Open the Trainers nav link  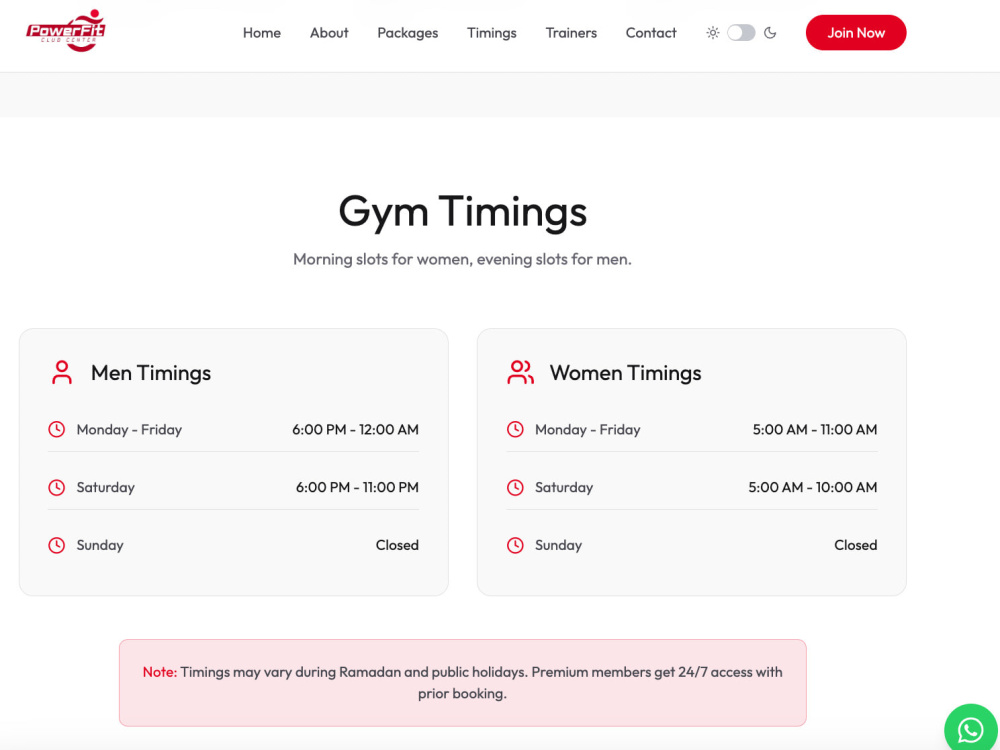tap(571, 33)
